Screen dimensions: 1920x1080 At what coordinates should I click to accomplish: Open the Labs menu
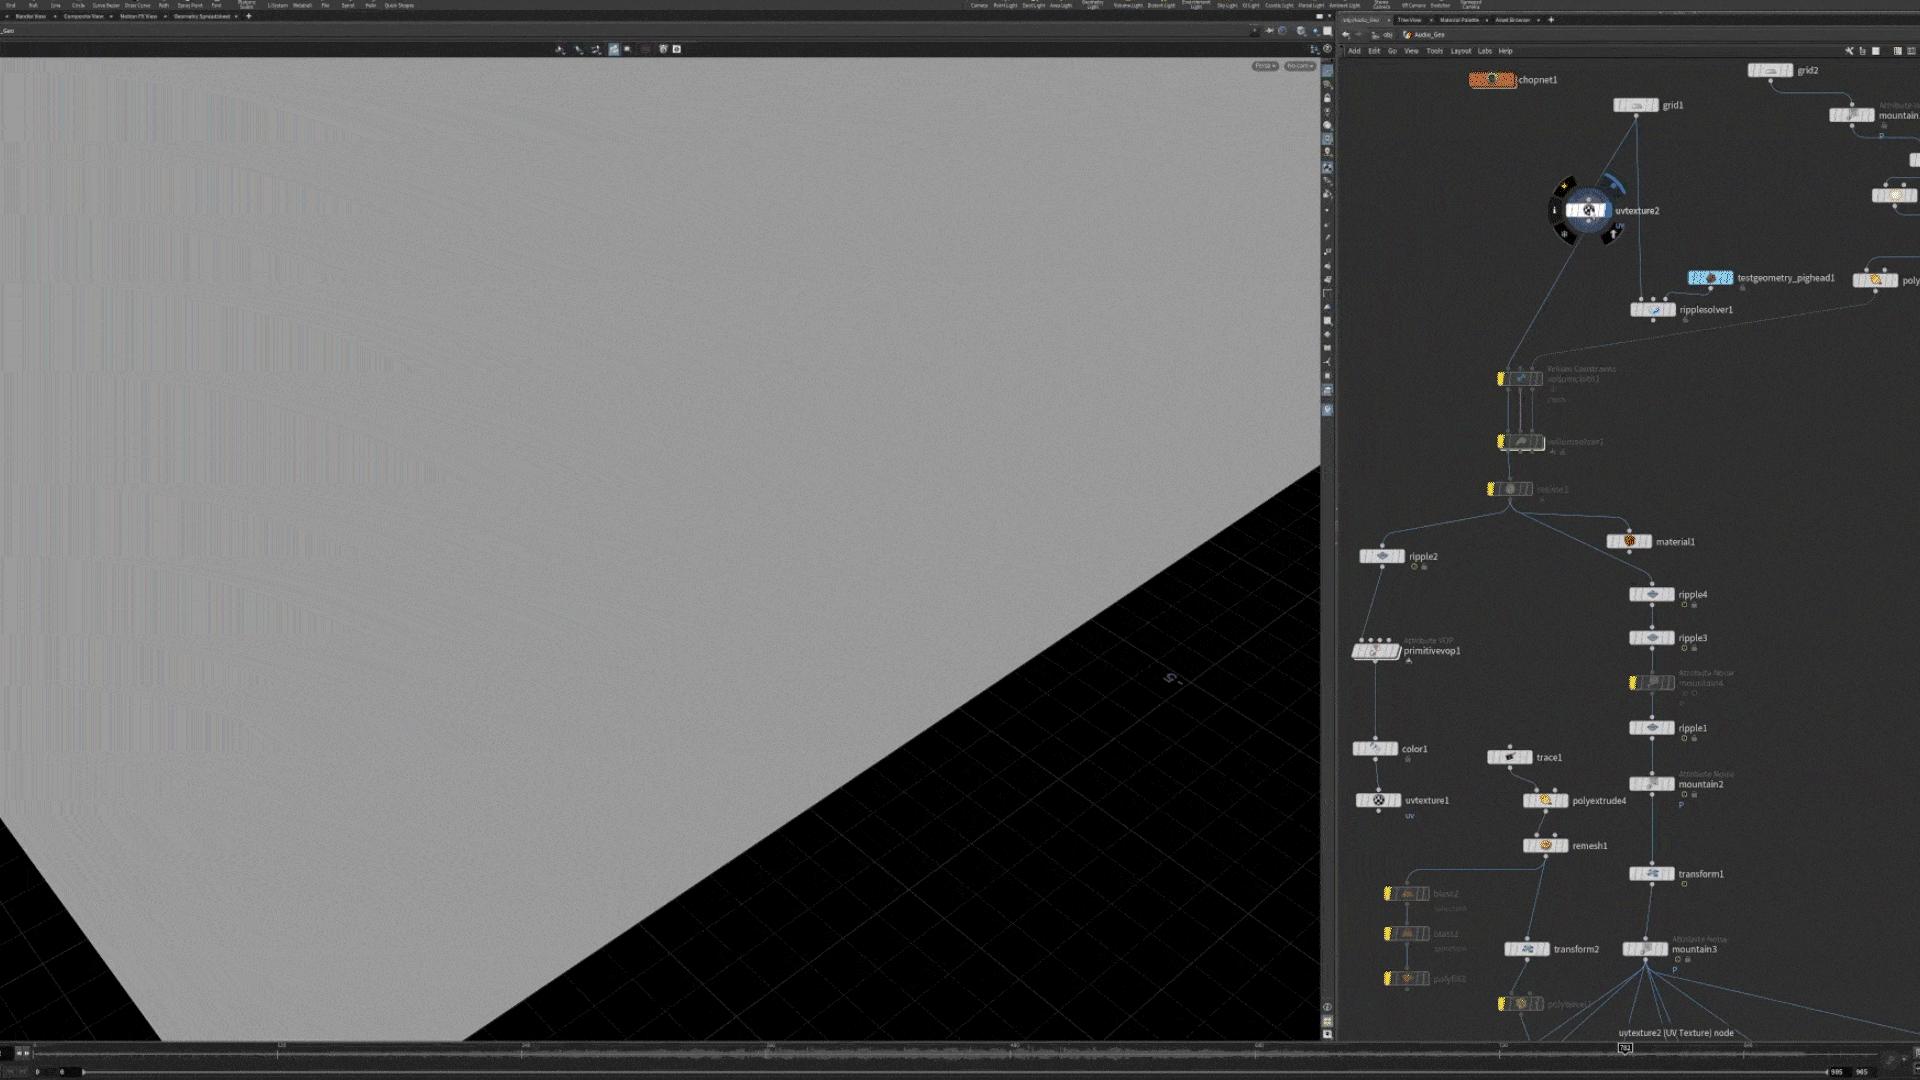(1485, 51)
